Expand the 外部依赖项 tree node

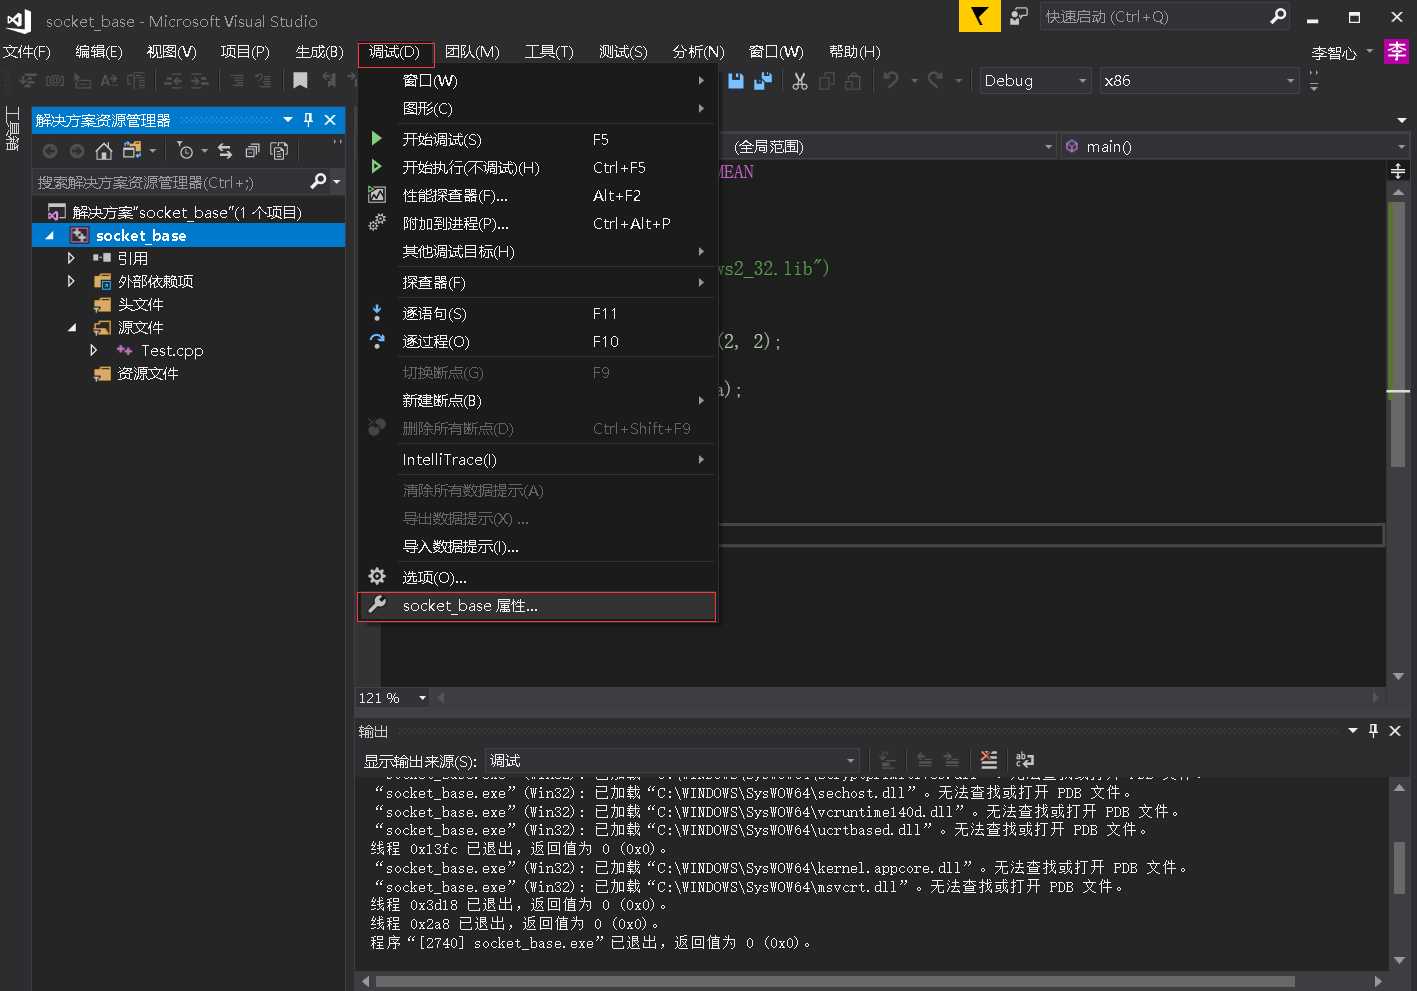click(71, 281)
